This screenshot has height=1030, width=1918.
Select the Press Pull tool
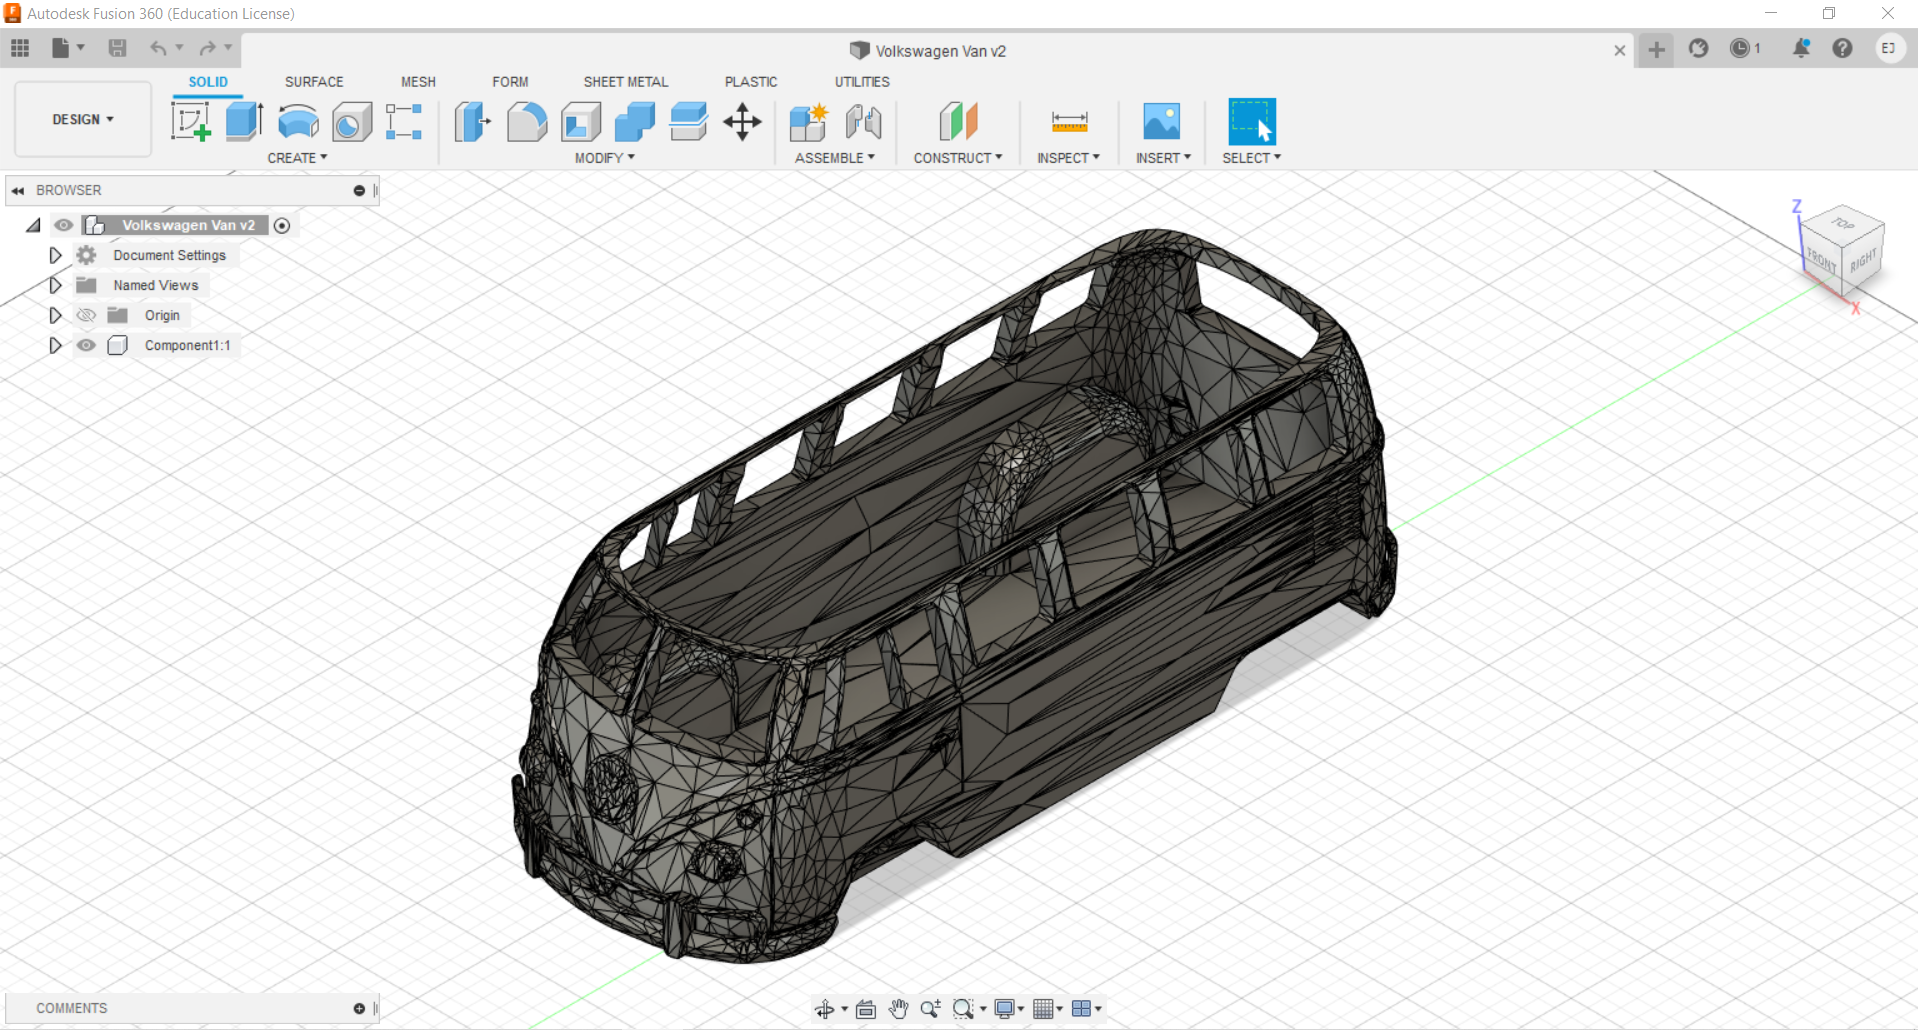[472, 122]
